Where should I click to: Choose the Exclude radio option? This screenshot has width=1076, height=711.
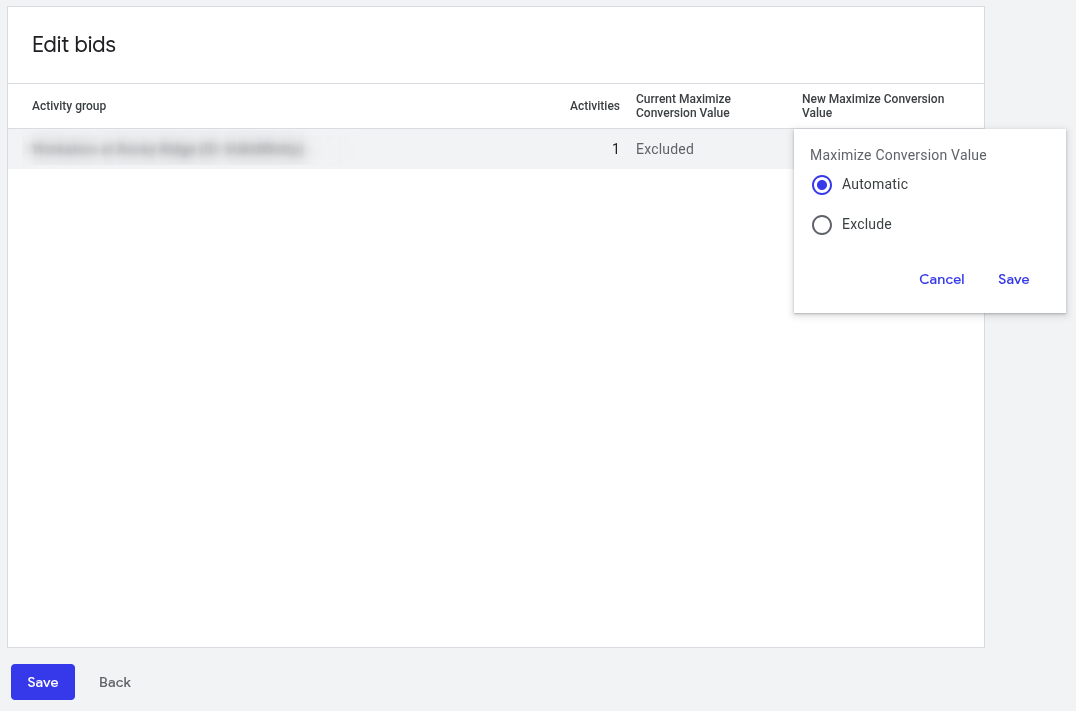tap(821, 224)
